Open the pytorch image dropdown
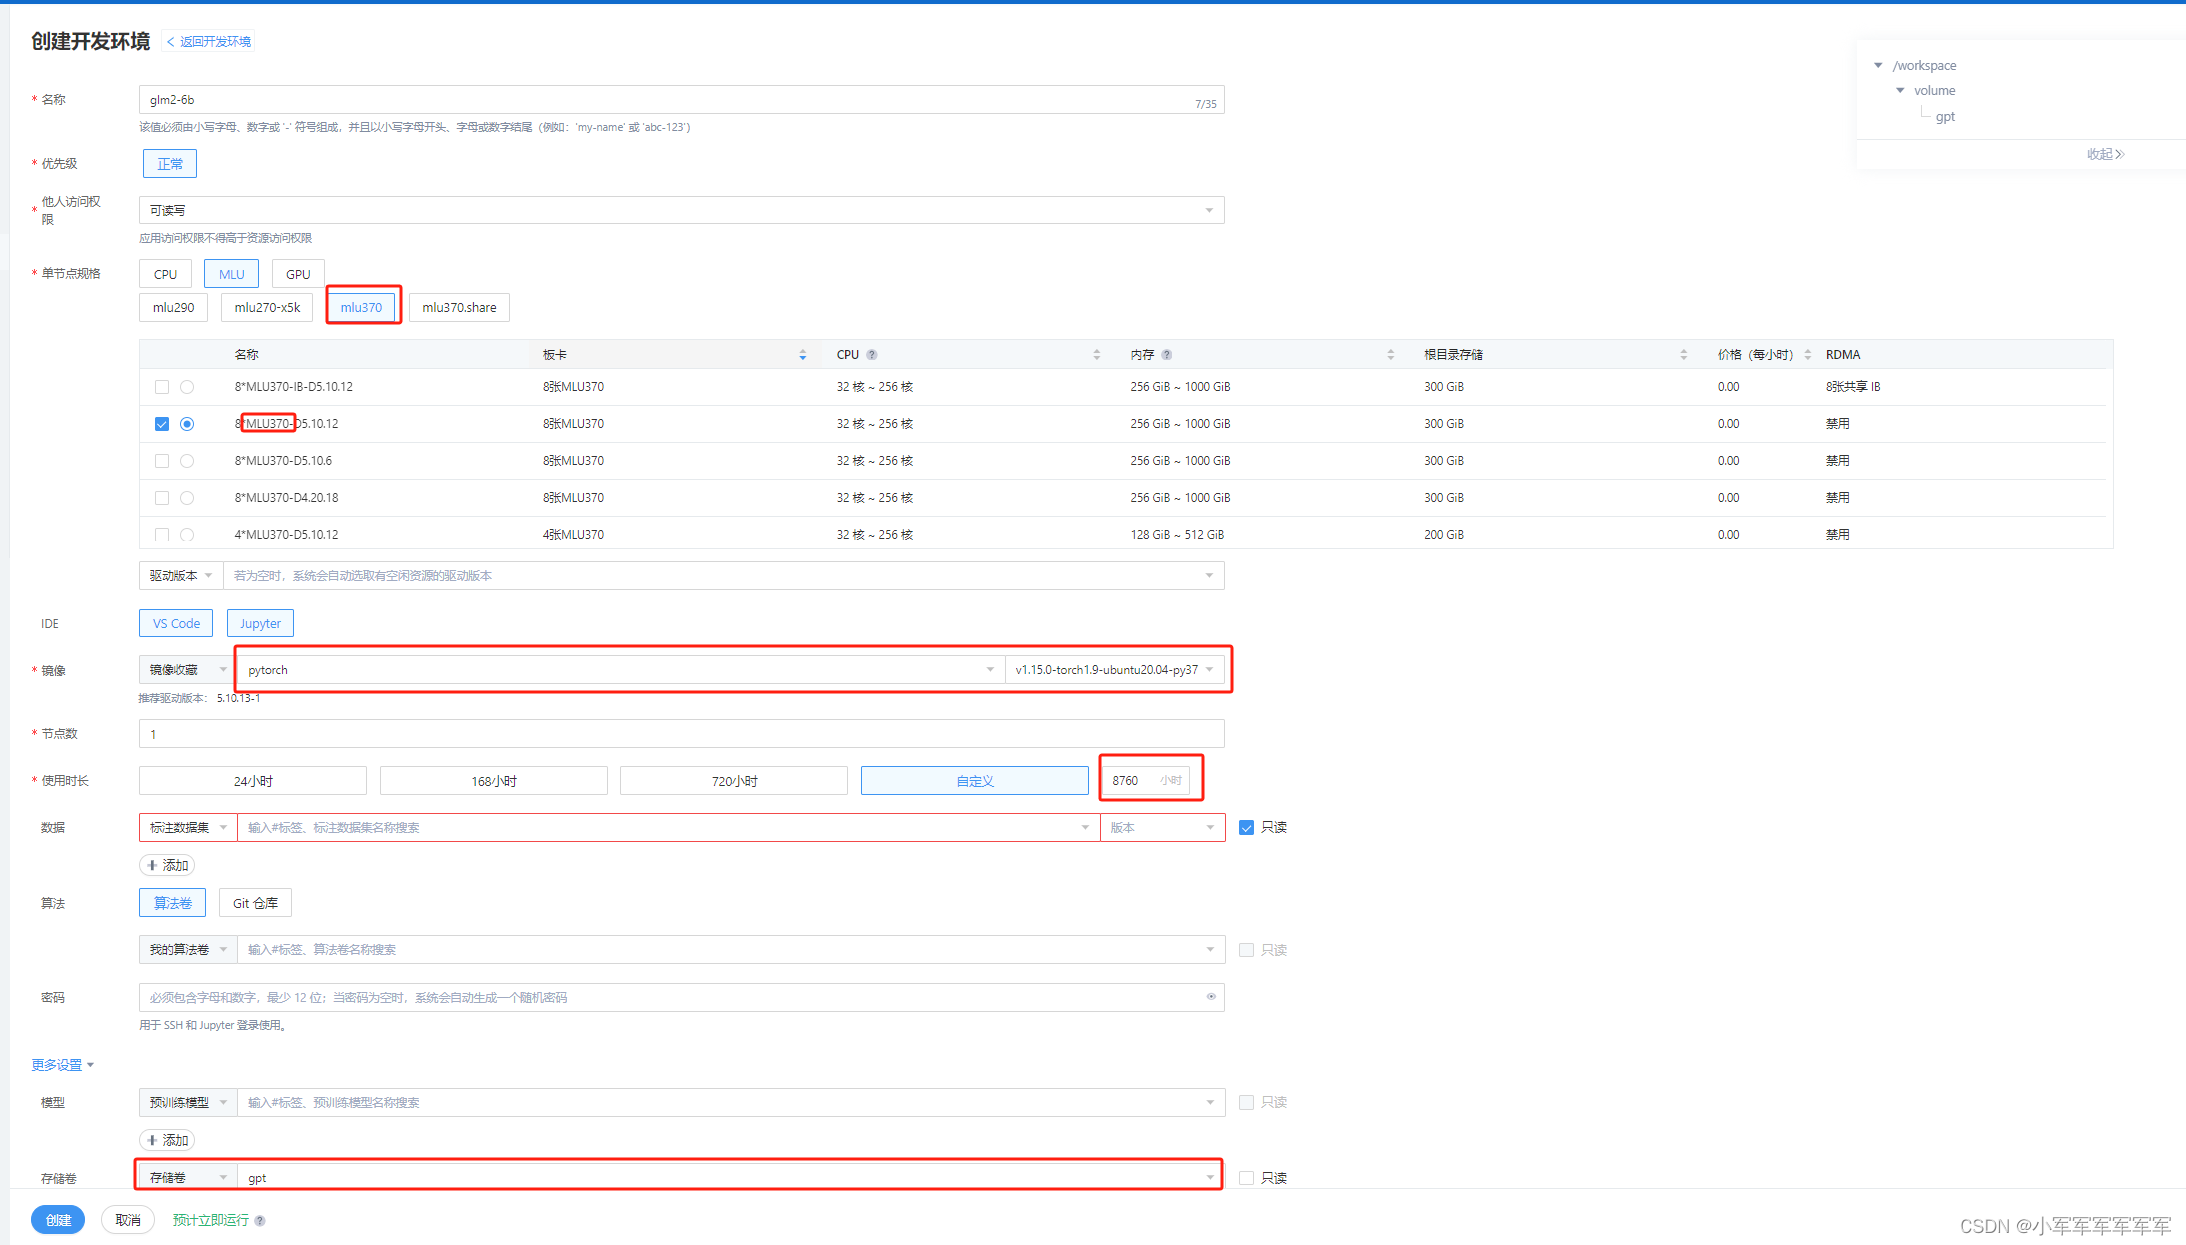 tap(621, 670)
